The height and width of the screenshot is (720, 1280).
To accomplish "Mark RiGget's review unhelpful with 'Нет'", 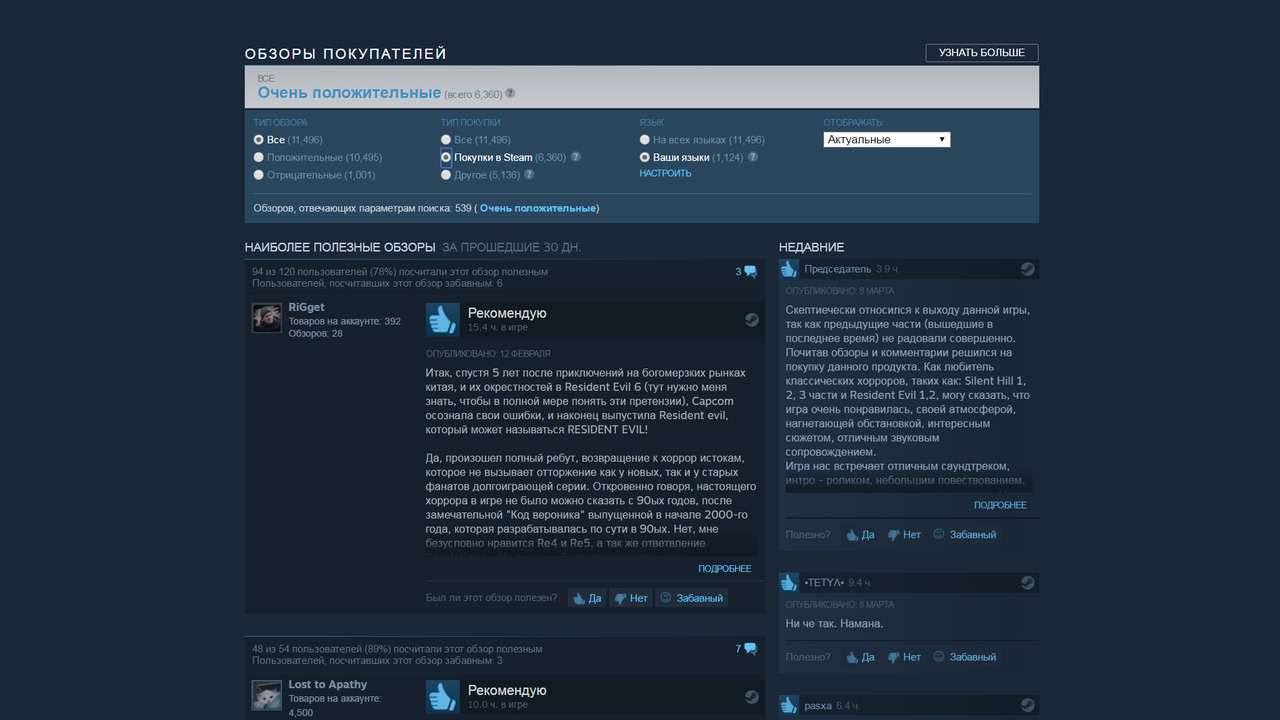I will tap(631, 598).
